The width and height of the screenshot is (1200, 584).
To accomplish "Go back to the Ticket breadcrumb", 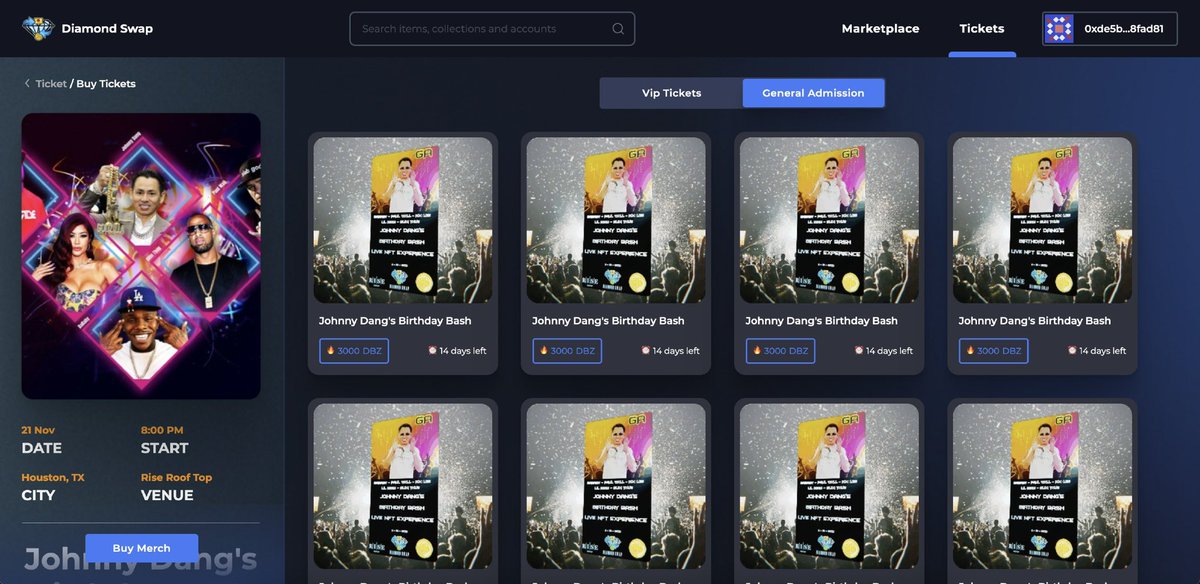I will pyautogui.click(x=51, y=84).
